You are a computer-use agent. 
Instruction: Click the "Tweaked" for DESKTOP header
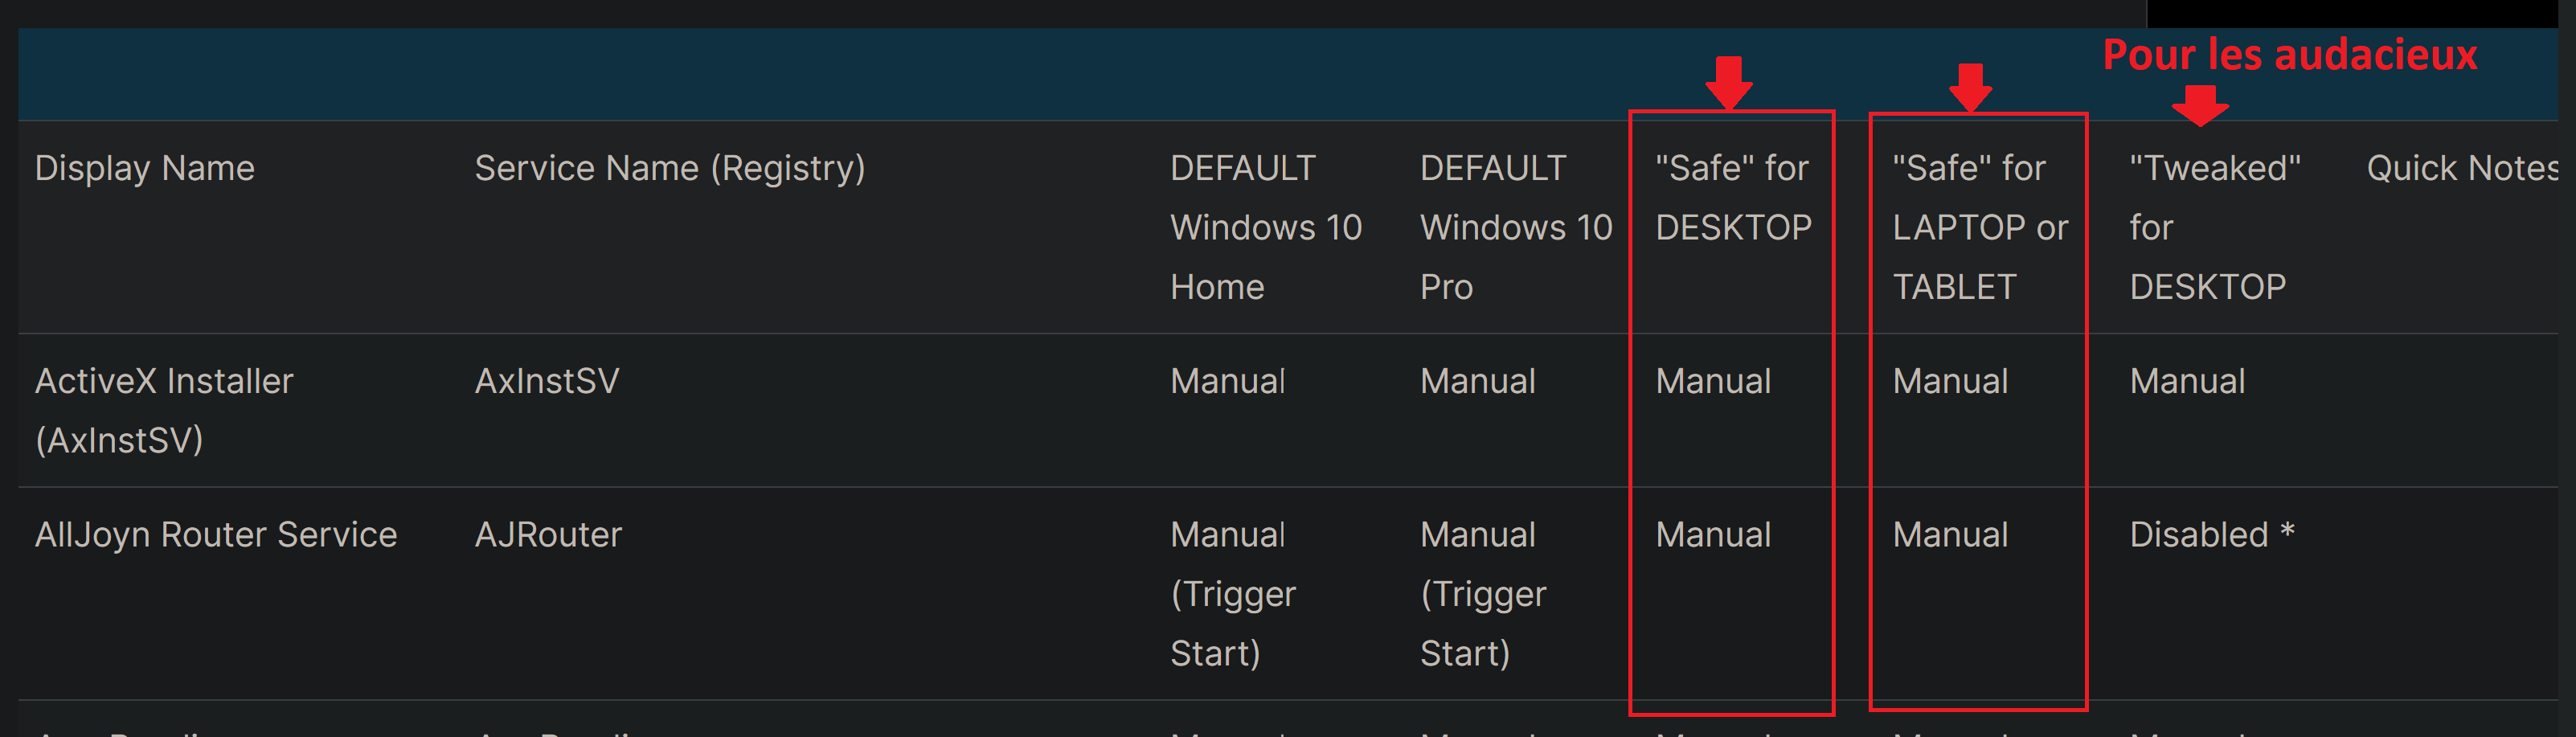pyautogui.click(x=2215, y=227)
